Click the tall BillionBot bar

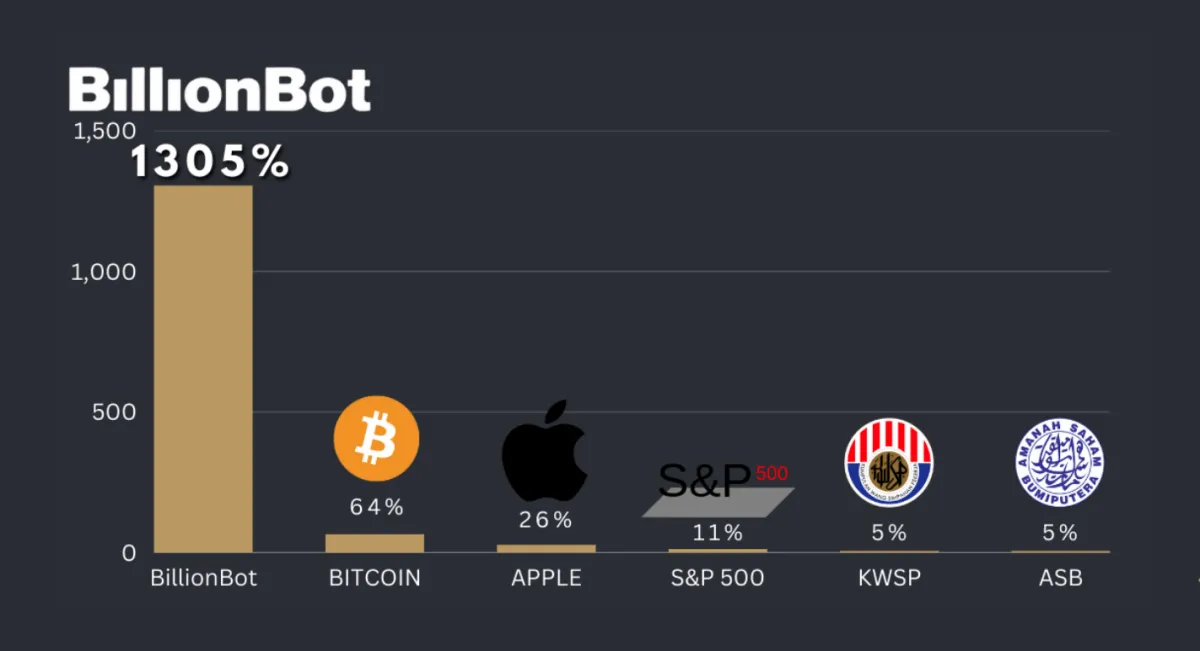tap(203, 368)
